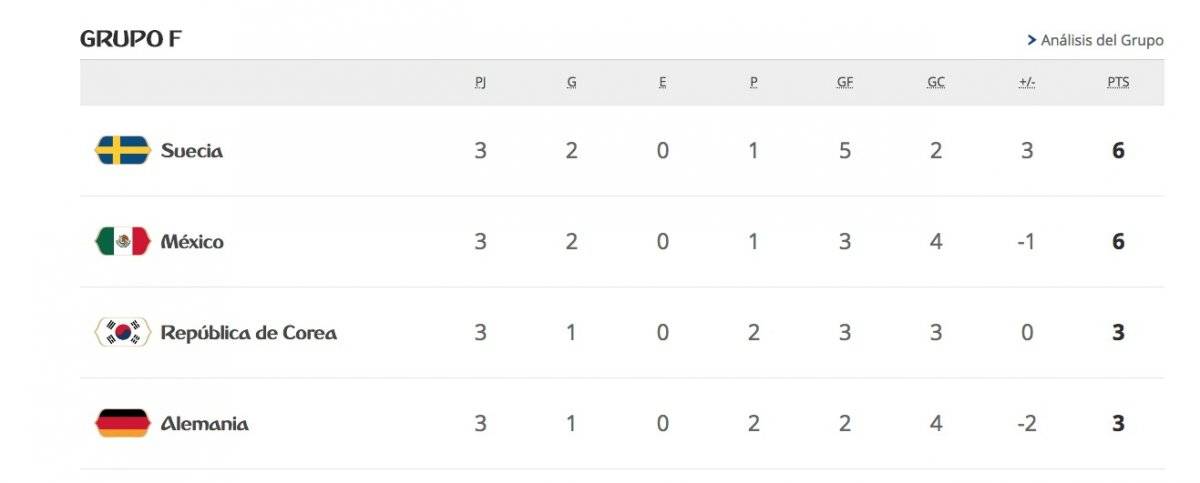Open the Análisis del Grupo link
This screenshot has width=1200, height=483.
click(x=1102, y=41)
